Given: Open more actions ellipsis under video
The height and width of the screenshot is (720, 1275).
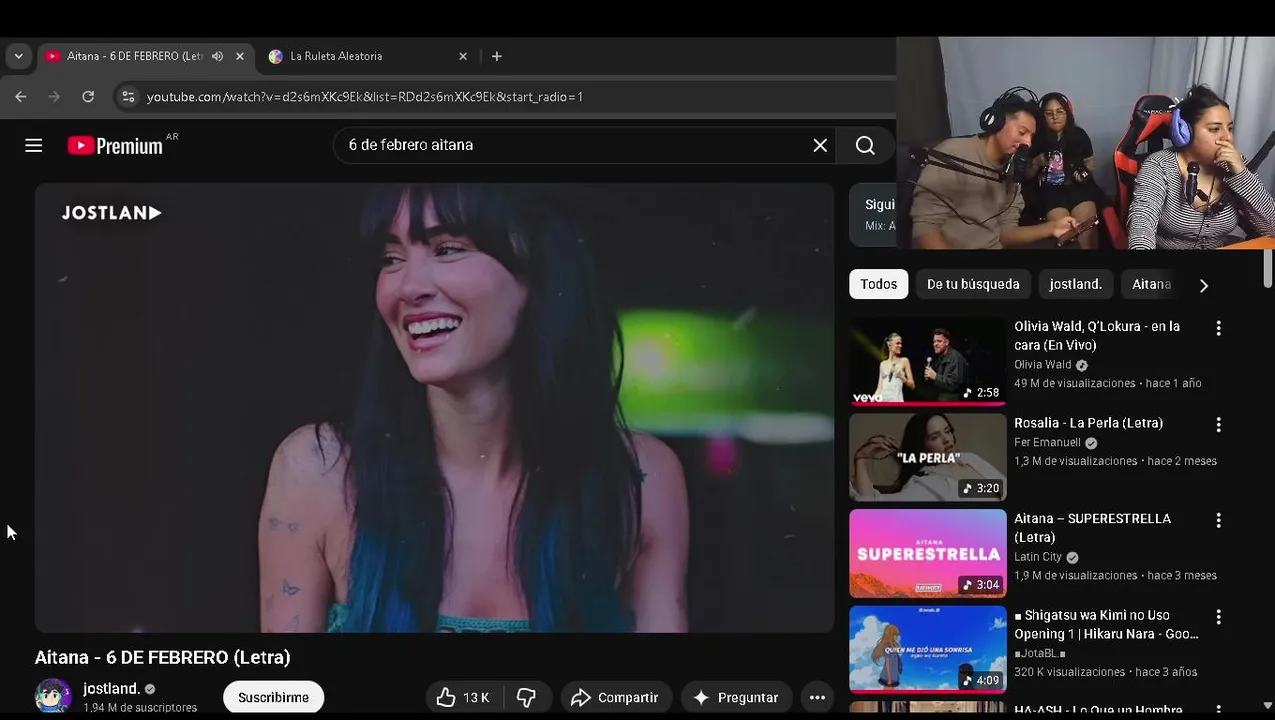Looking at the screenshot, I should coord(817,697).
